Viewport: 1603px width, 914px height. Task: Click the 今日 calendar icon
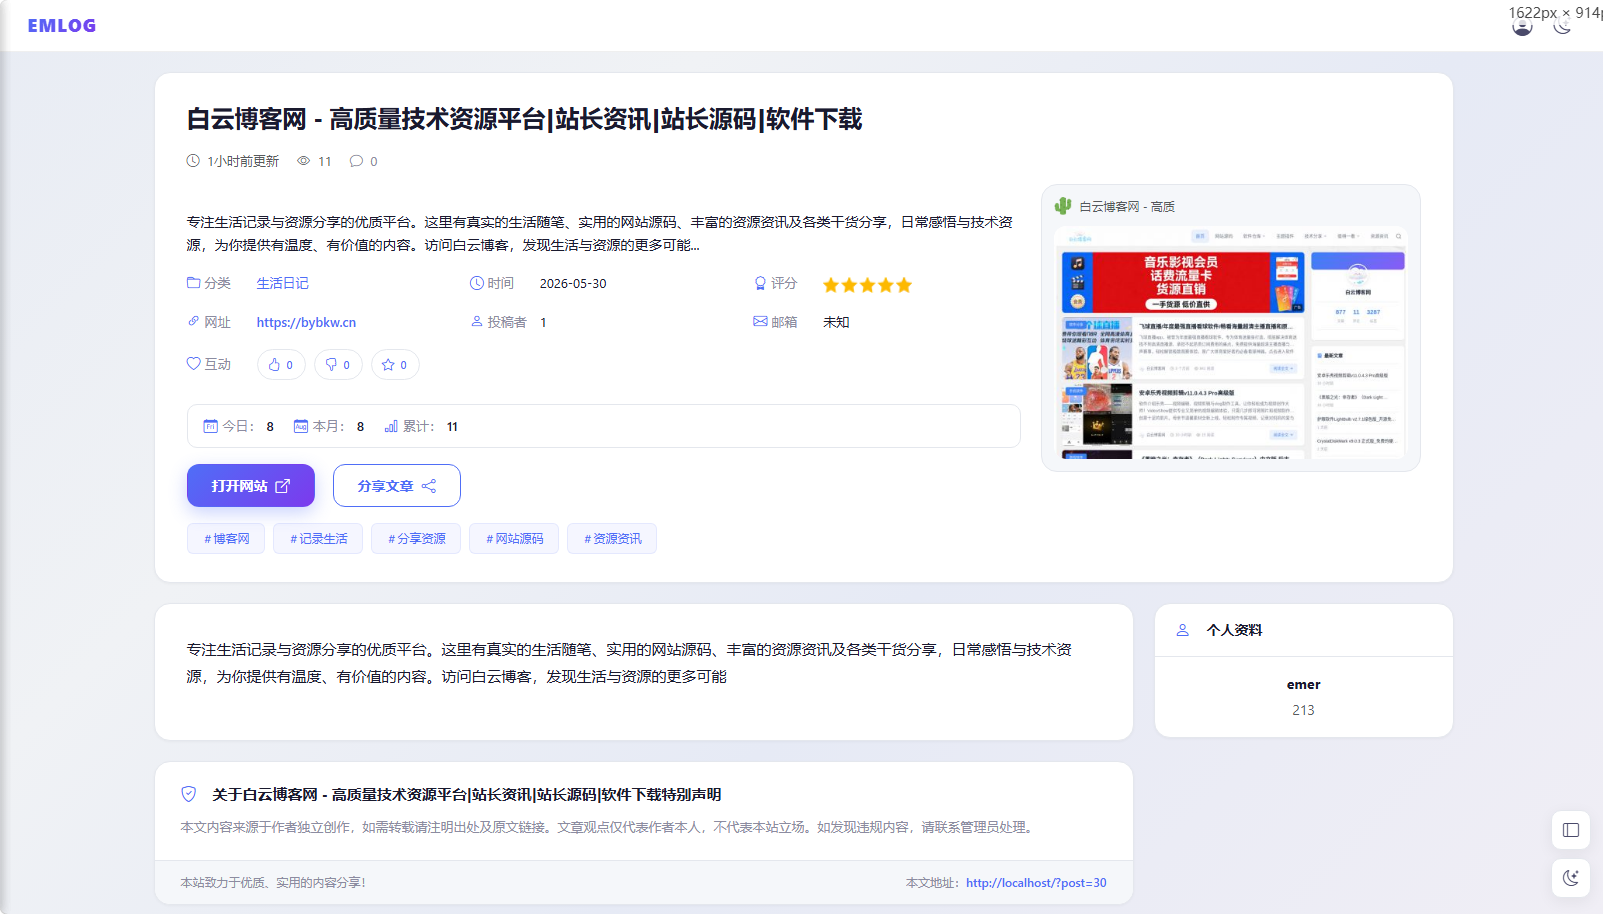click(210, 426)
